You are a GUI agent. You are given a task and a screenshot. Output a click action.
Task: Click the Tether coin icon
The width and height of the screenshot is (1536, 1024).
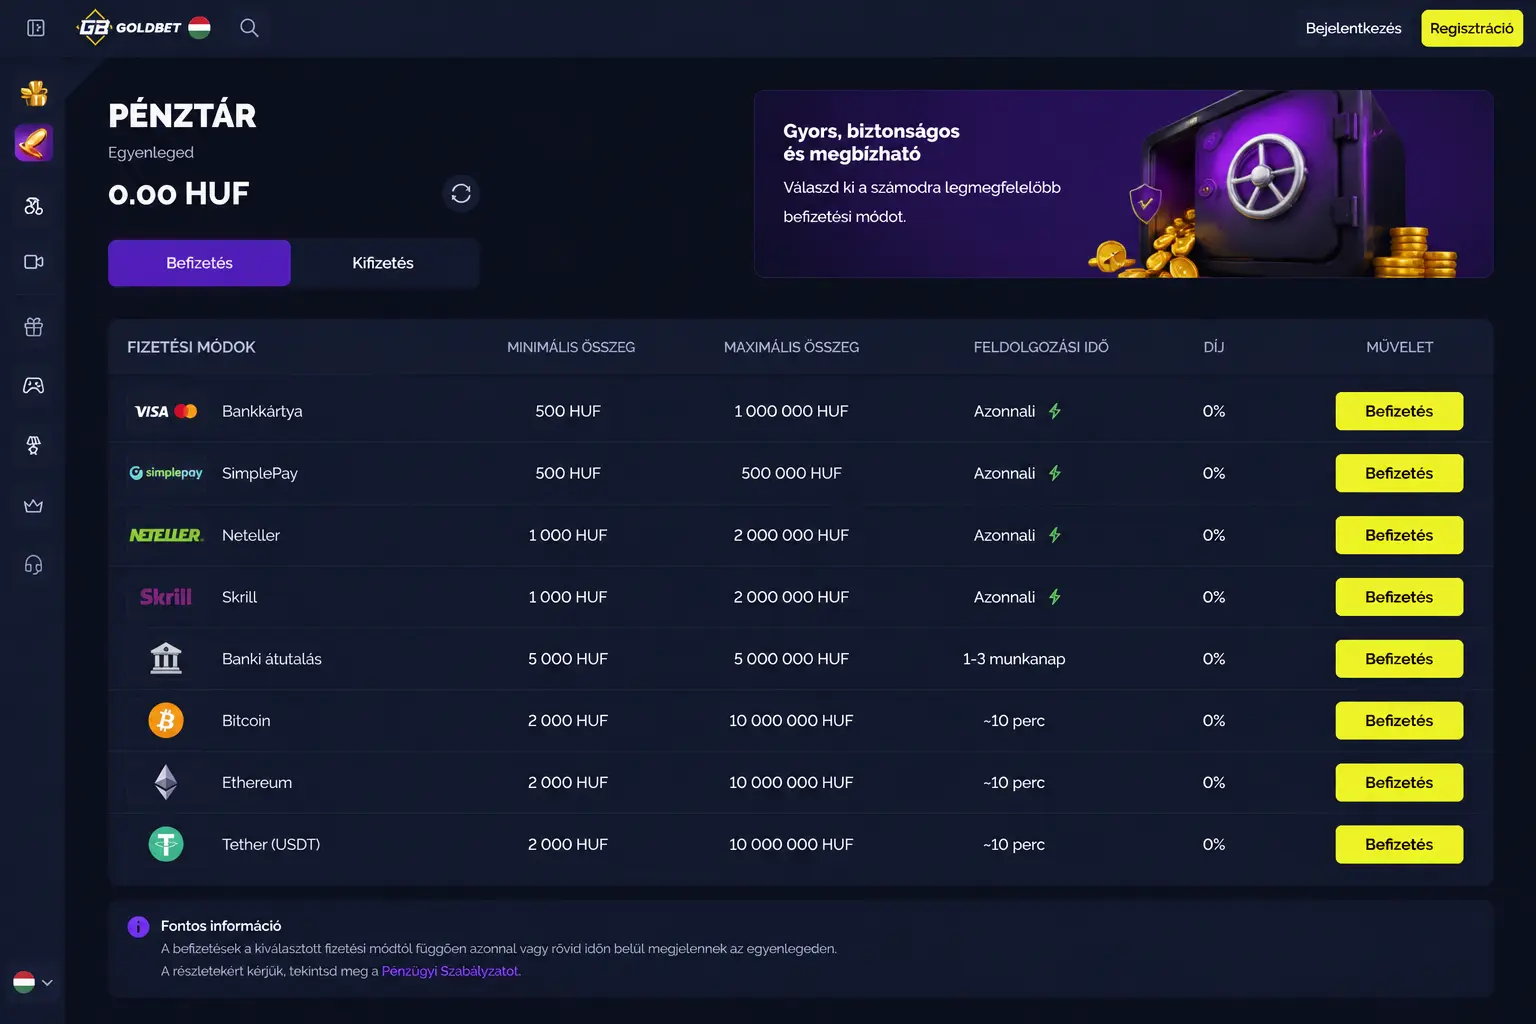pos(166,844)
